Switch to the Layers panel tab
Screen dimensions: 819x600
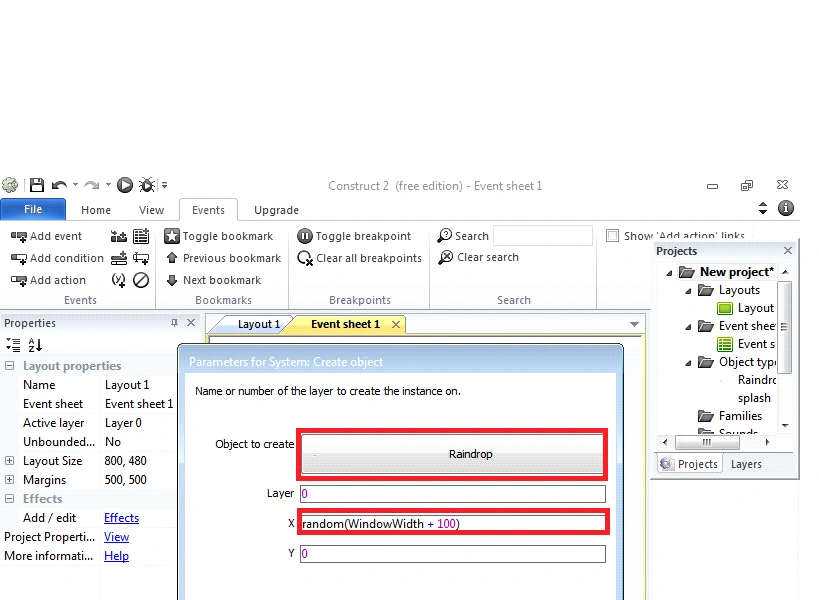pos(746,464)
